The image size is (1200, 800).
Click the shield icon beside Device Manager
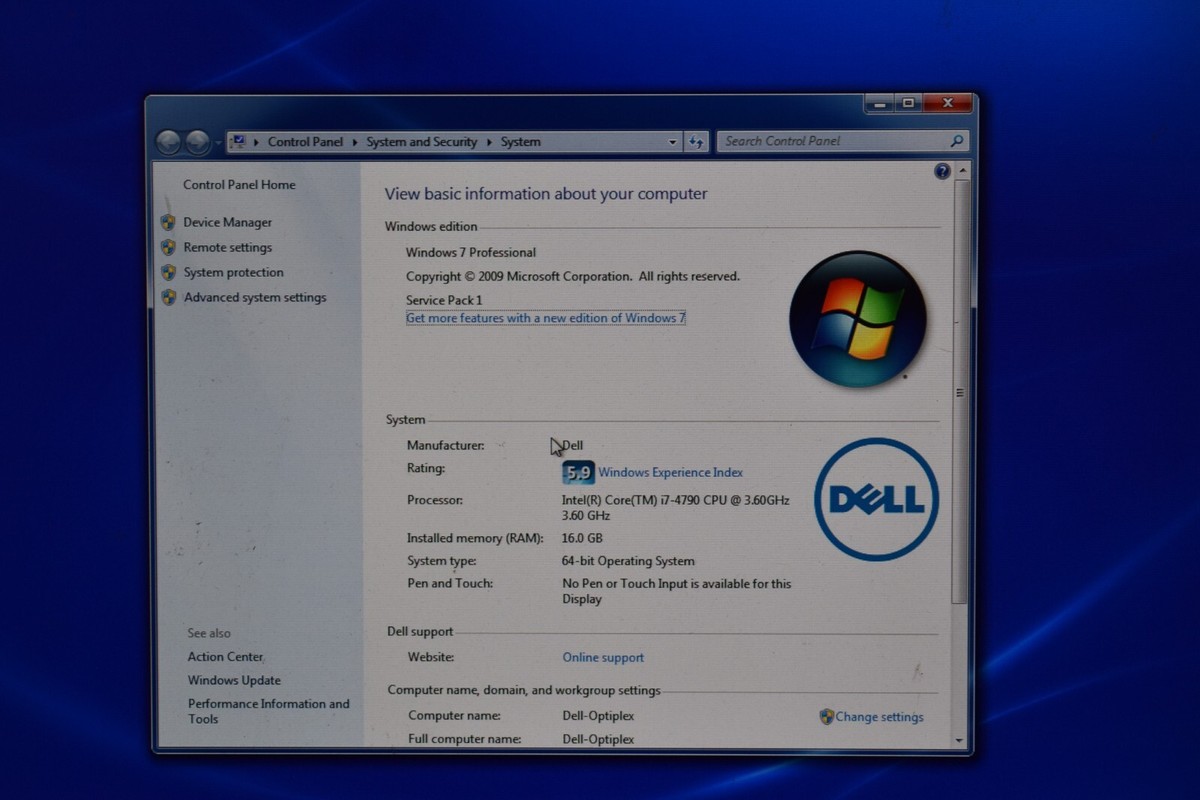coord(168,222)
